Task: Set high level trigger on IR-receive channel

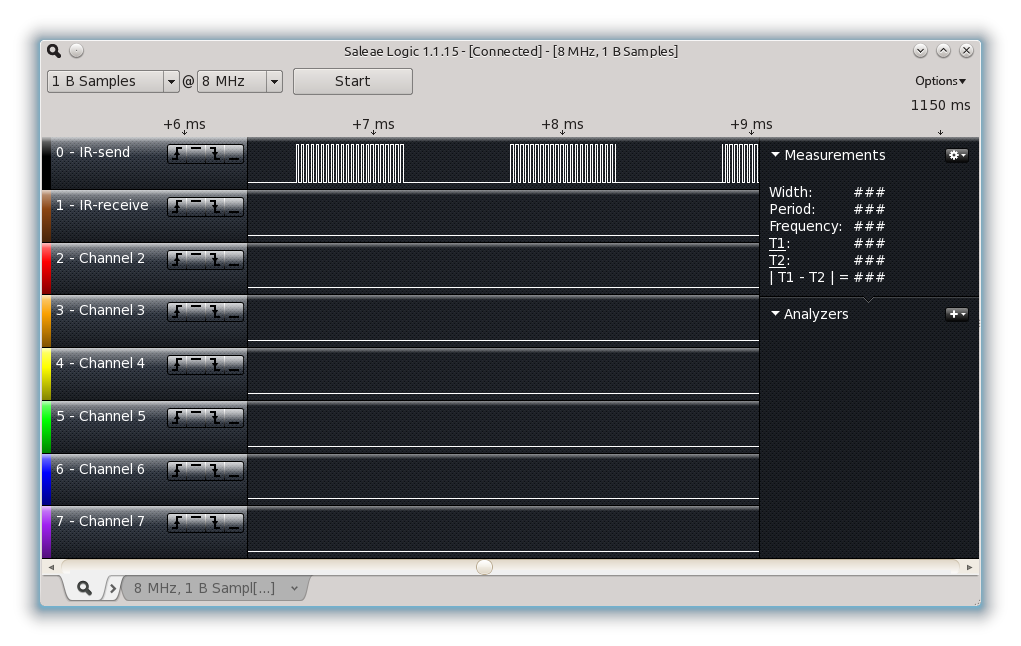Action: point(196,207)
